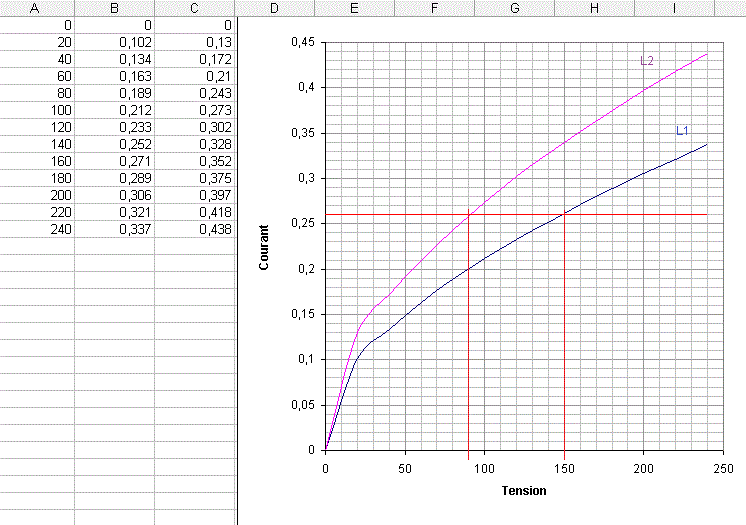Click the 0,05 label on vertical axis
The width and height of the screenshot is (746, 525).
click(303, 405)
